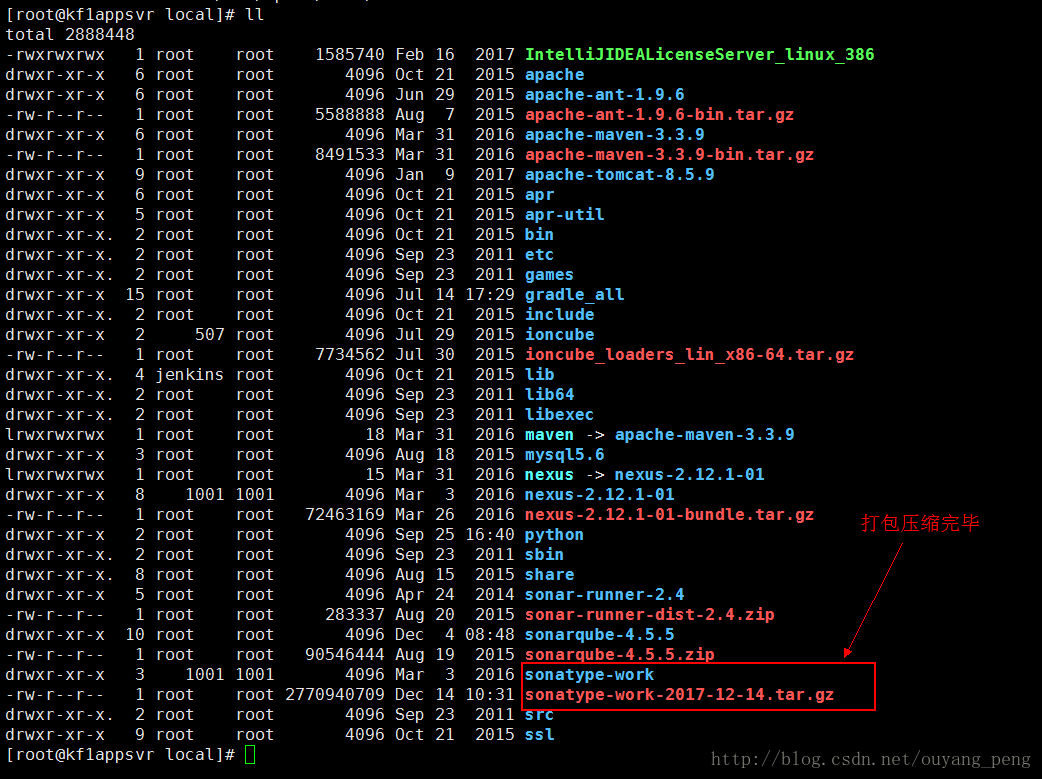Click the sonar-runner-dist-2.4.zip filename
This screenshot has width=1042, height=779.
point(649,614)
